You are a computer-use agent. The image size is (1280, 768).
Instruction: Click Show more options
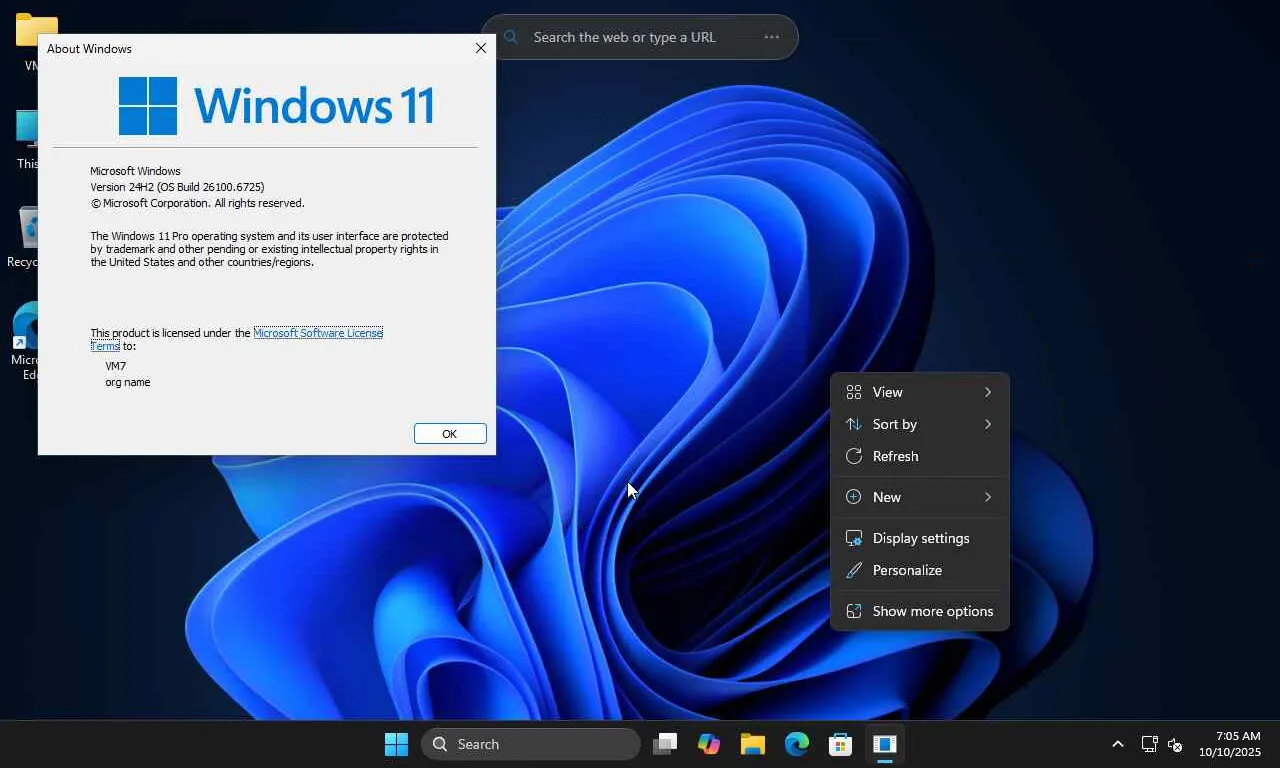(x=919, y=611)
